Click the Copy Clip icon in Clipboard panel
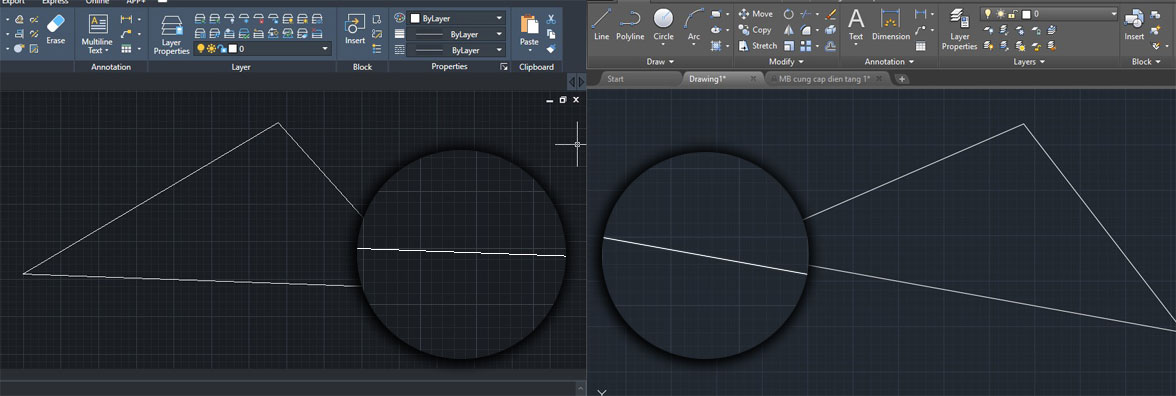Viewport: 1176px width, 396px height. 551,34
